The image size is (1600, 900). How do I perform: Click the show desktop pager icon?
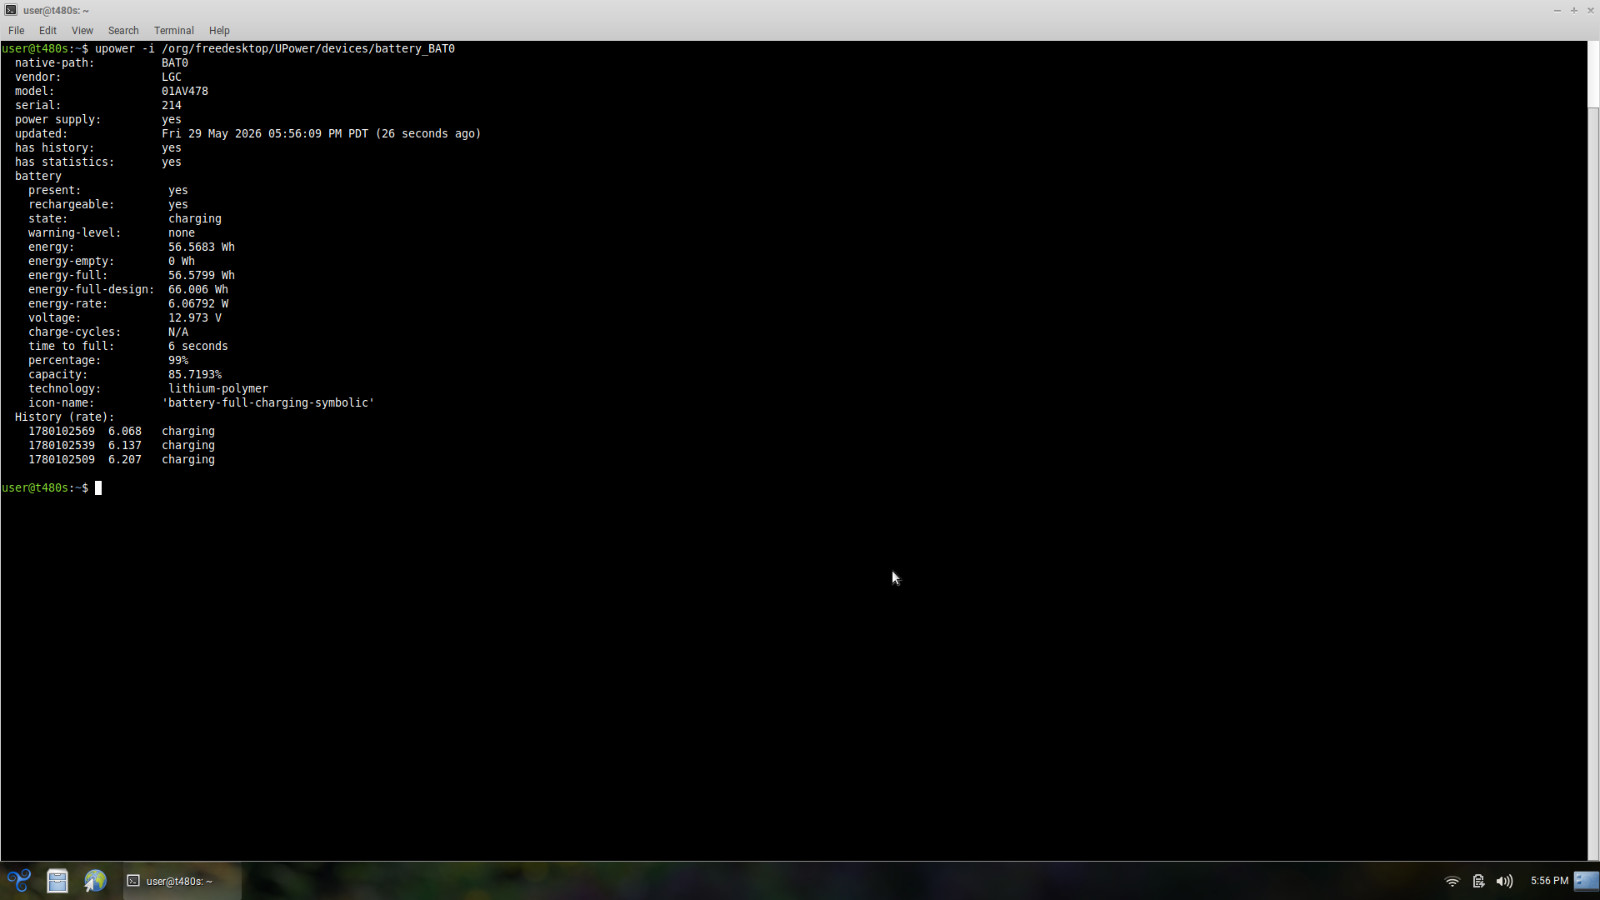pyautogui.click(x=1586, y=881)
